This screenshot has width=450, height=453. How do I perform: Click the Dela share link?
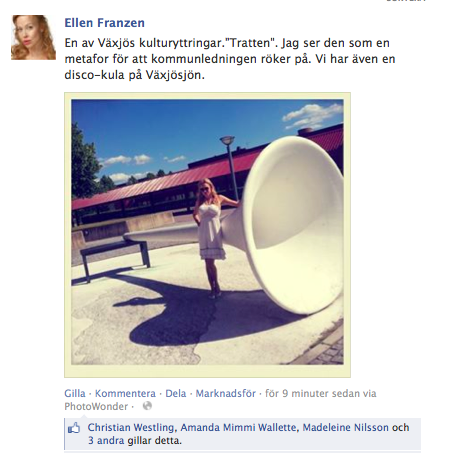176,393
